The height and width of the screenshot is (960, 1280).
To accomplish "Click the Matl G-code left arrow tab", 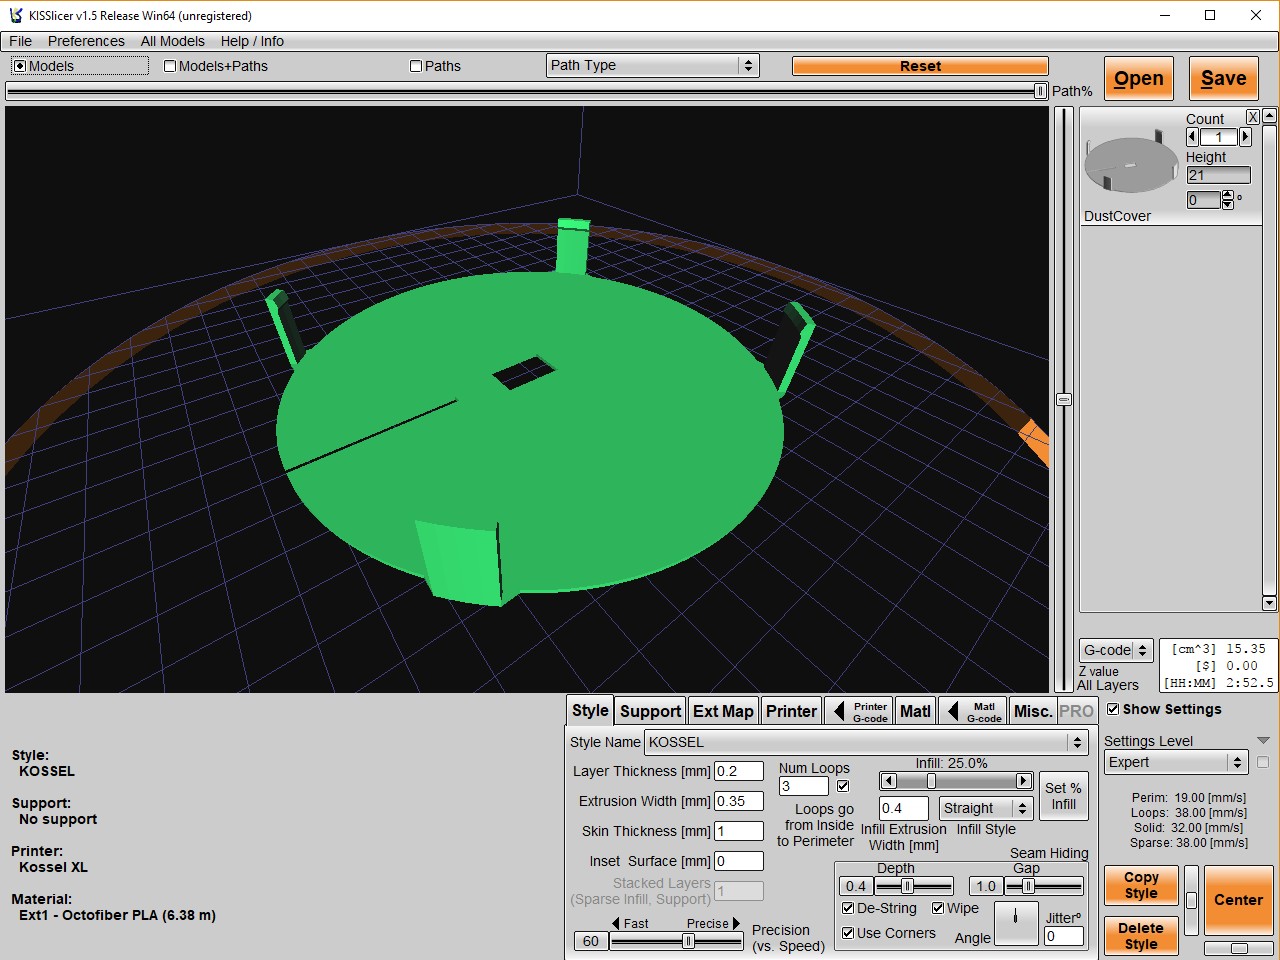I will click(x=952, y=711).
